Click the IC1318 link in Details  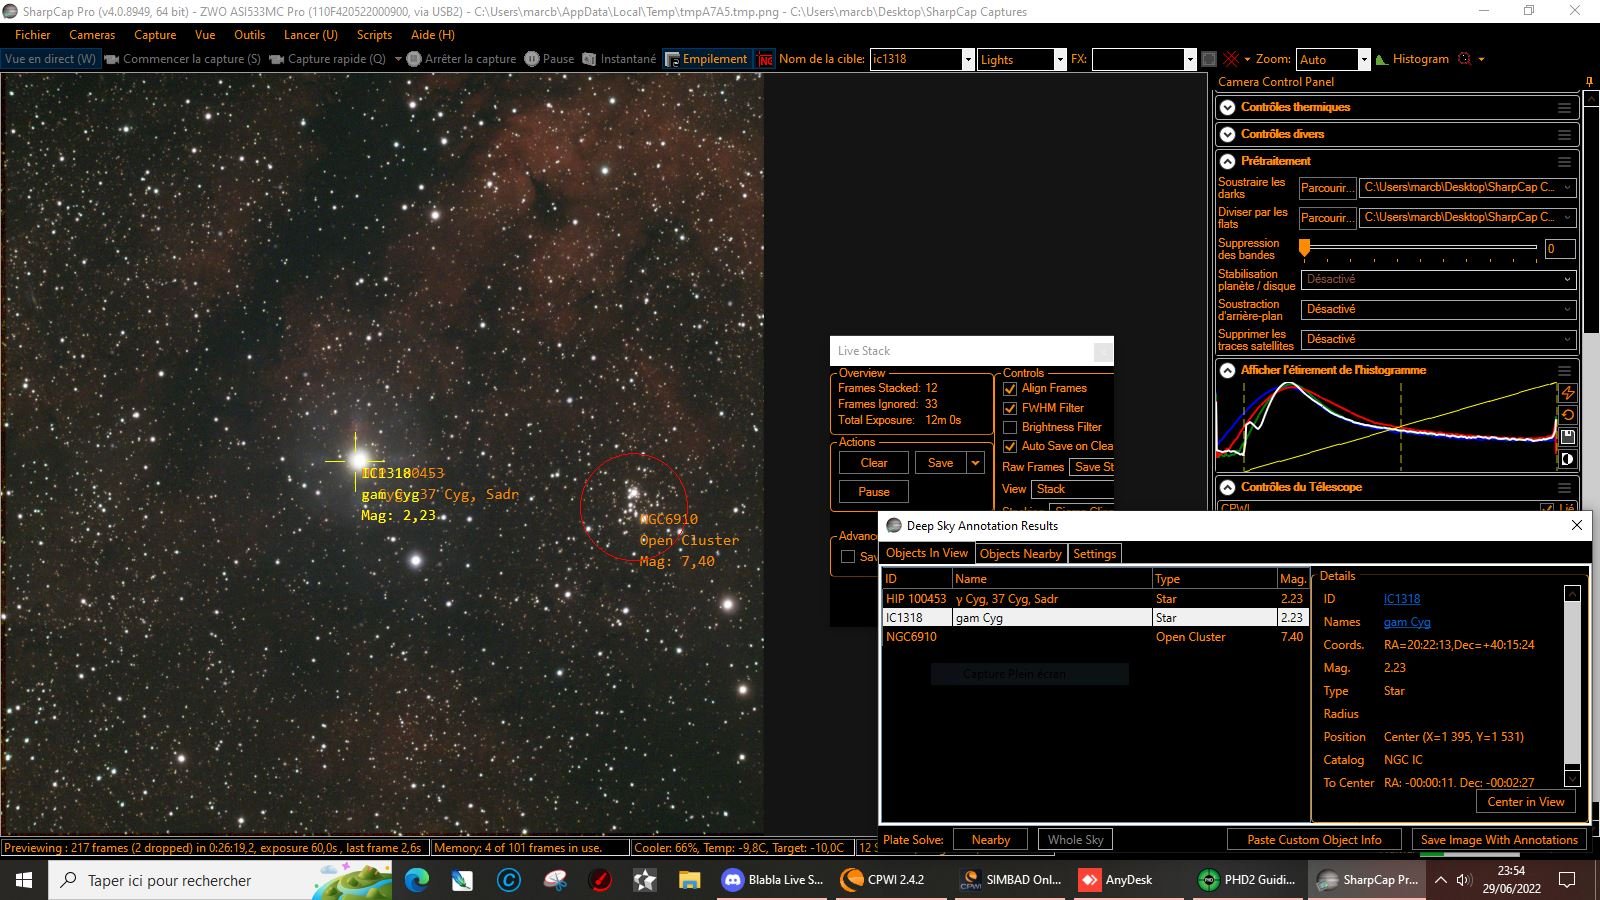pyautogui.click(x=1402, y=599)
